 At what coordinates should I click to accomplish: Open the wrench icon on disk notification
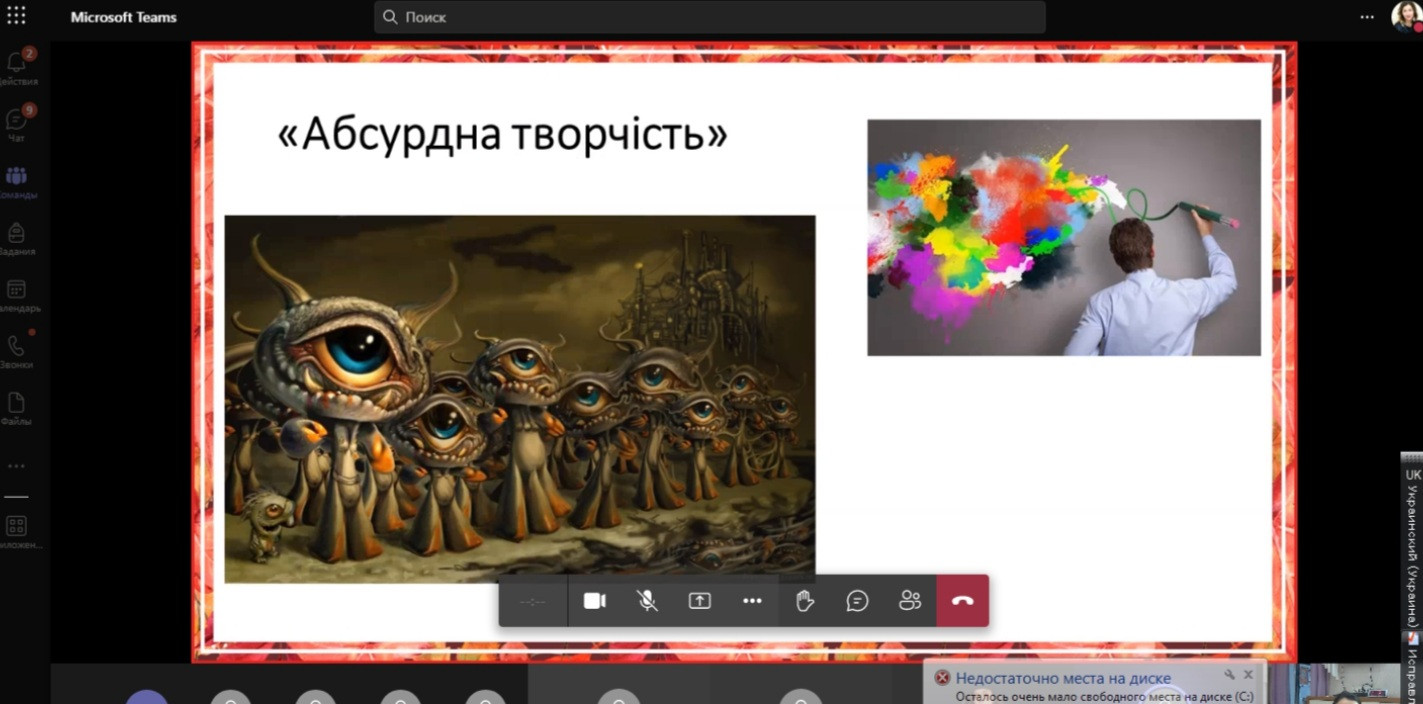point(1229,675)
